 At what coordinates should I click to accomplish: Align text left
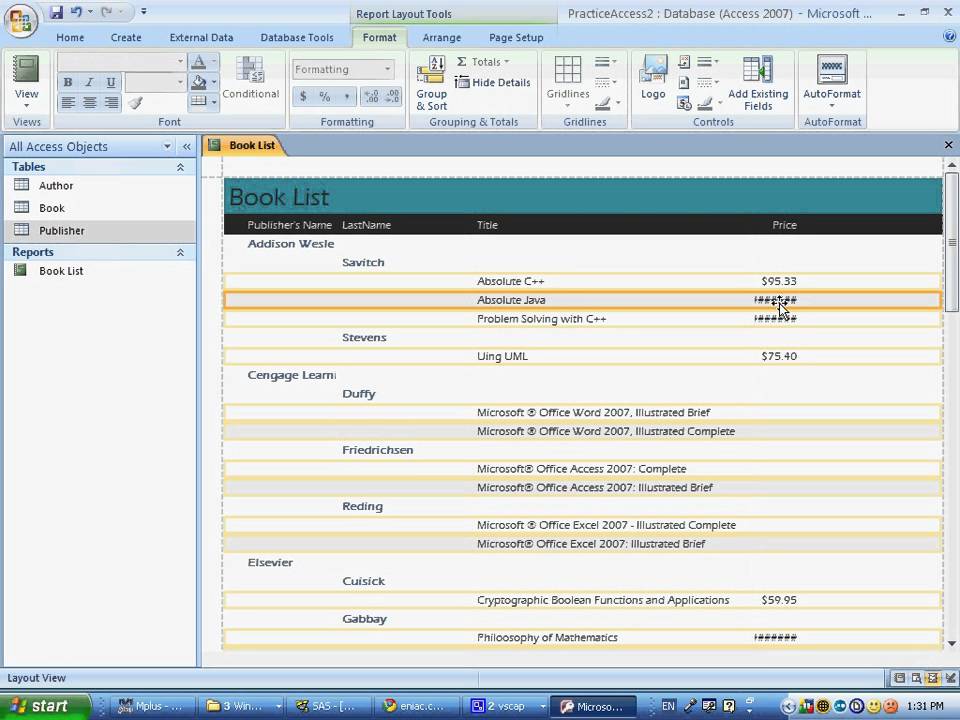(68, 102)
